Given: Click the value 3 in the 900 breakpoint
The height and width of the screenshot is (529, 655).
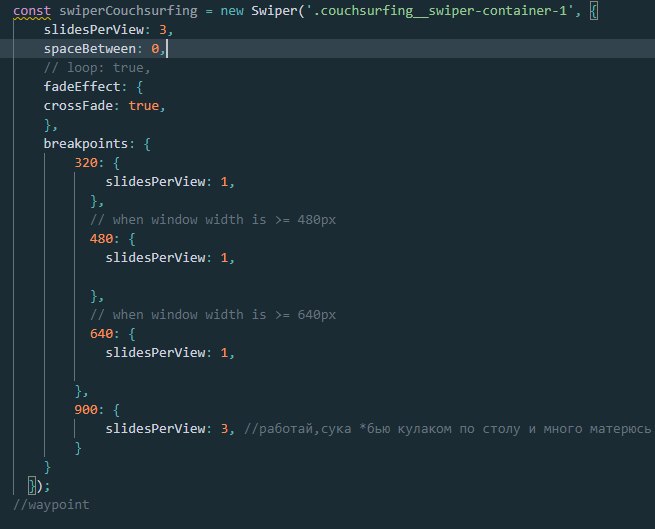Looking at the screenshot, I should coord(224,429).
